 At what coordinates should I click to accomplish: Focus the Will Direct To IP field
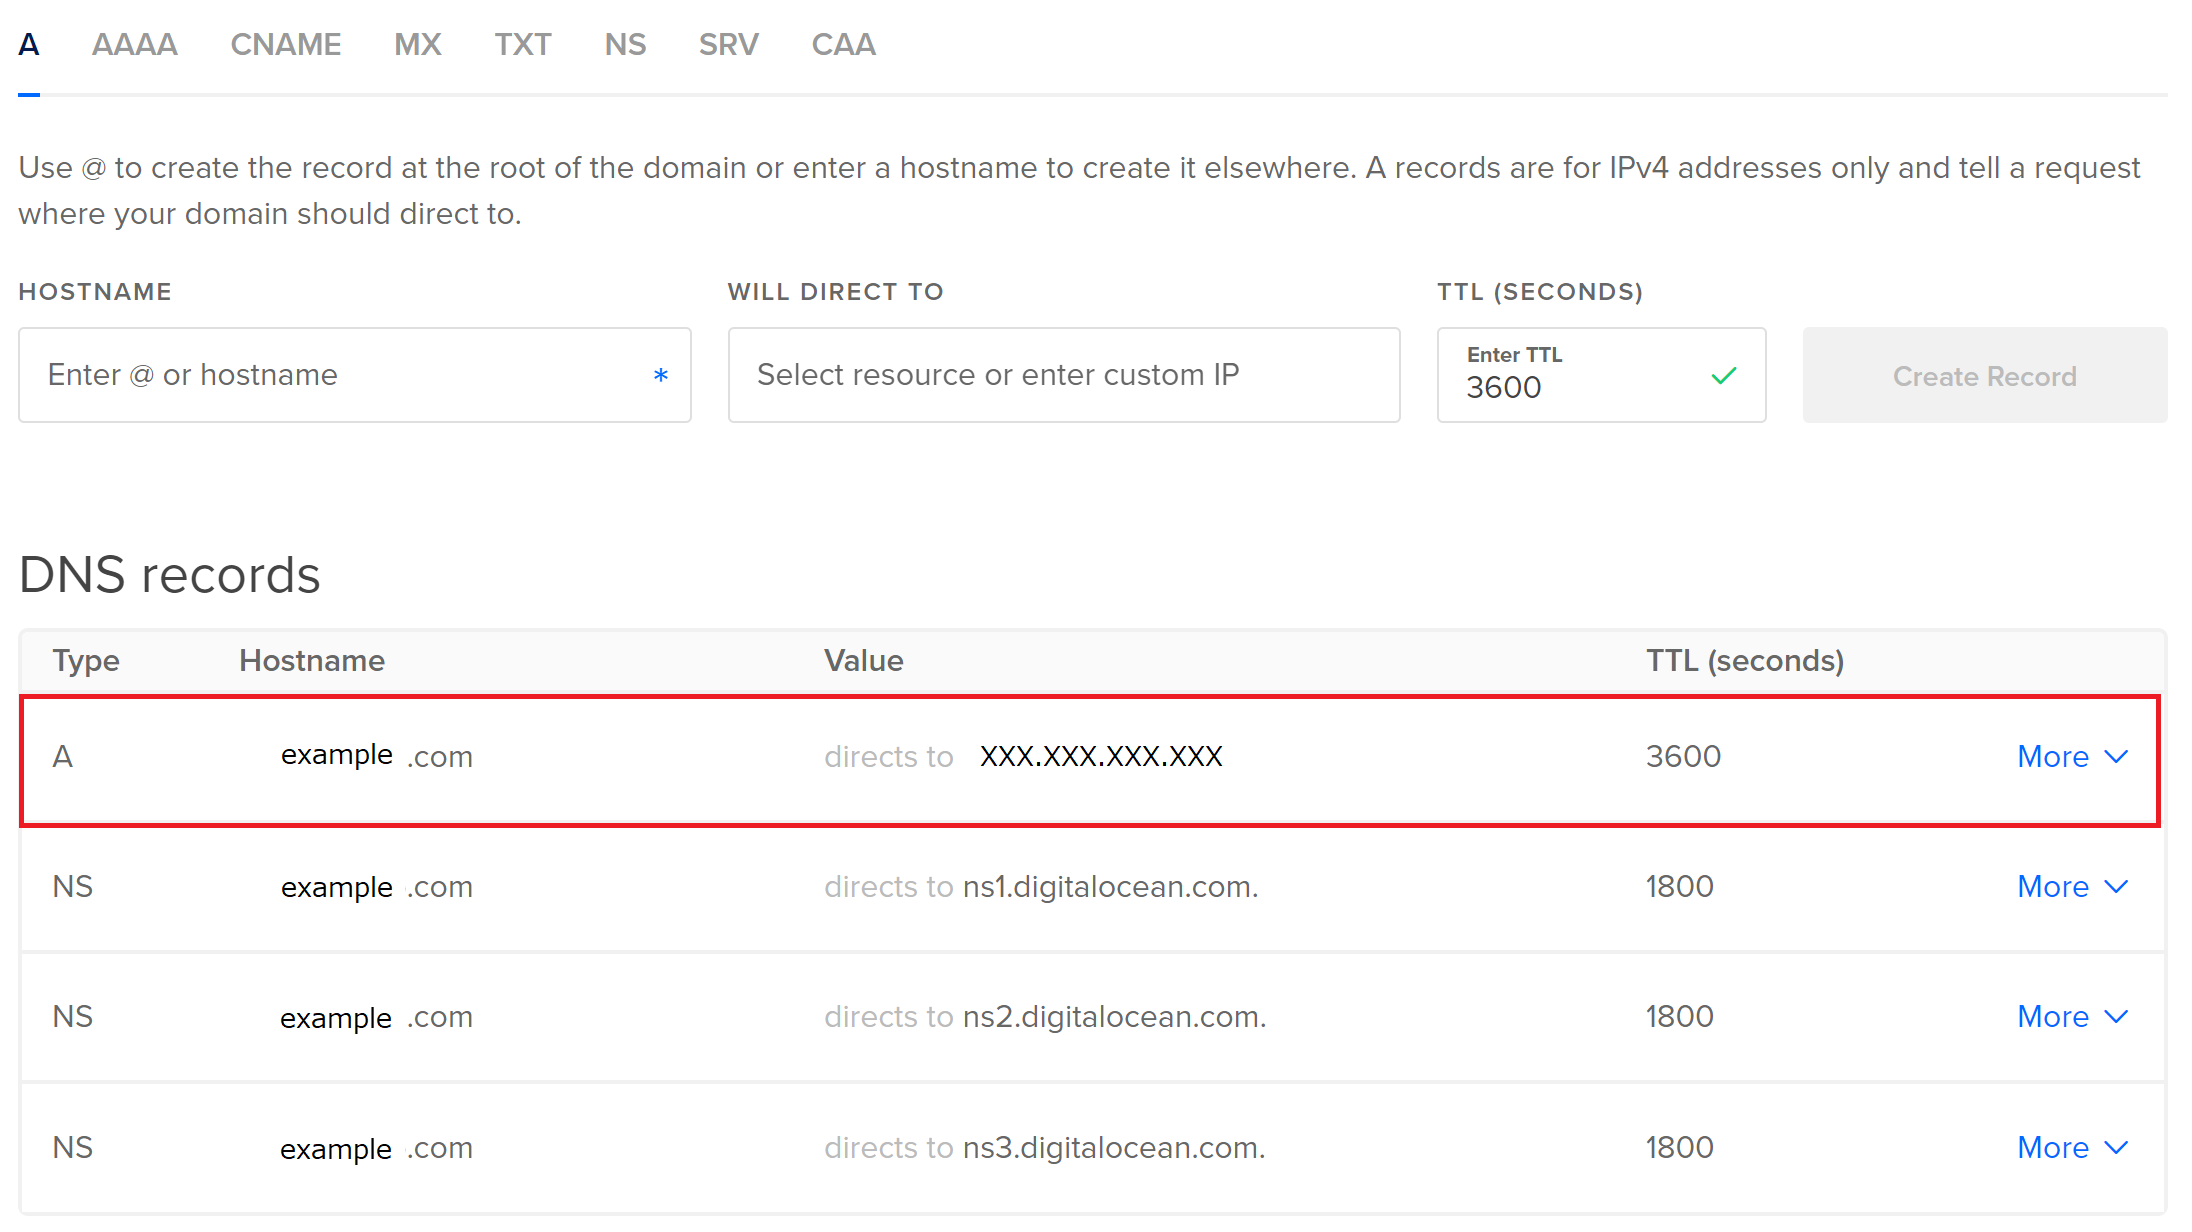pos(1063,375)
